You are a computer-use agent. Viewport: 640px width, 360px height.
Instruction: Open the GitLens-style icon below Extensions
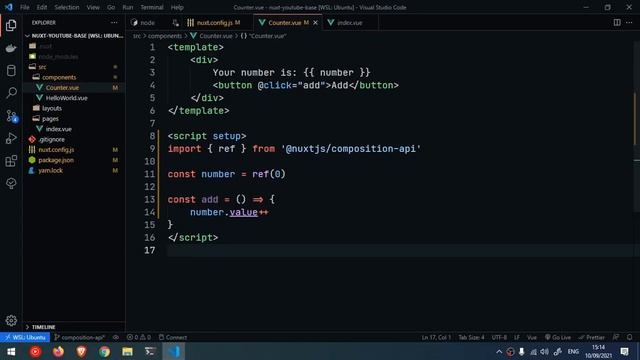11,183
